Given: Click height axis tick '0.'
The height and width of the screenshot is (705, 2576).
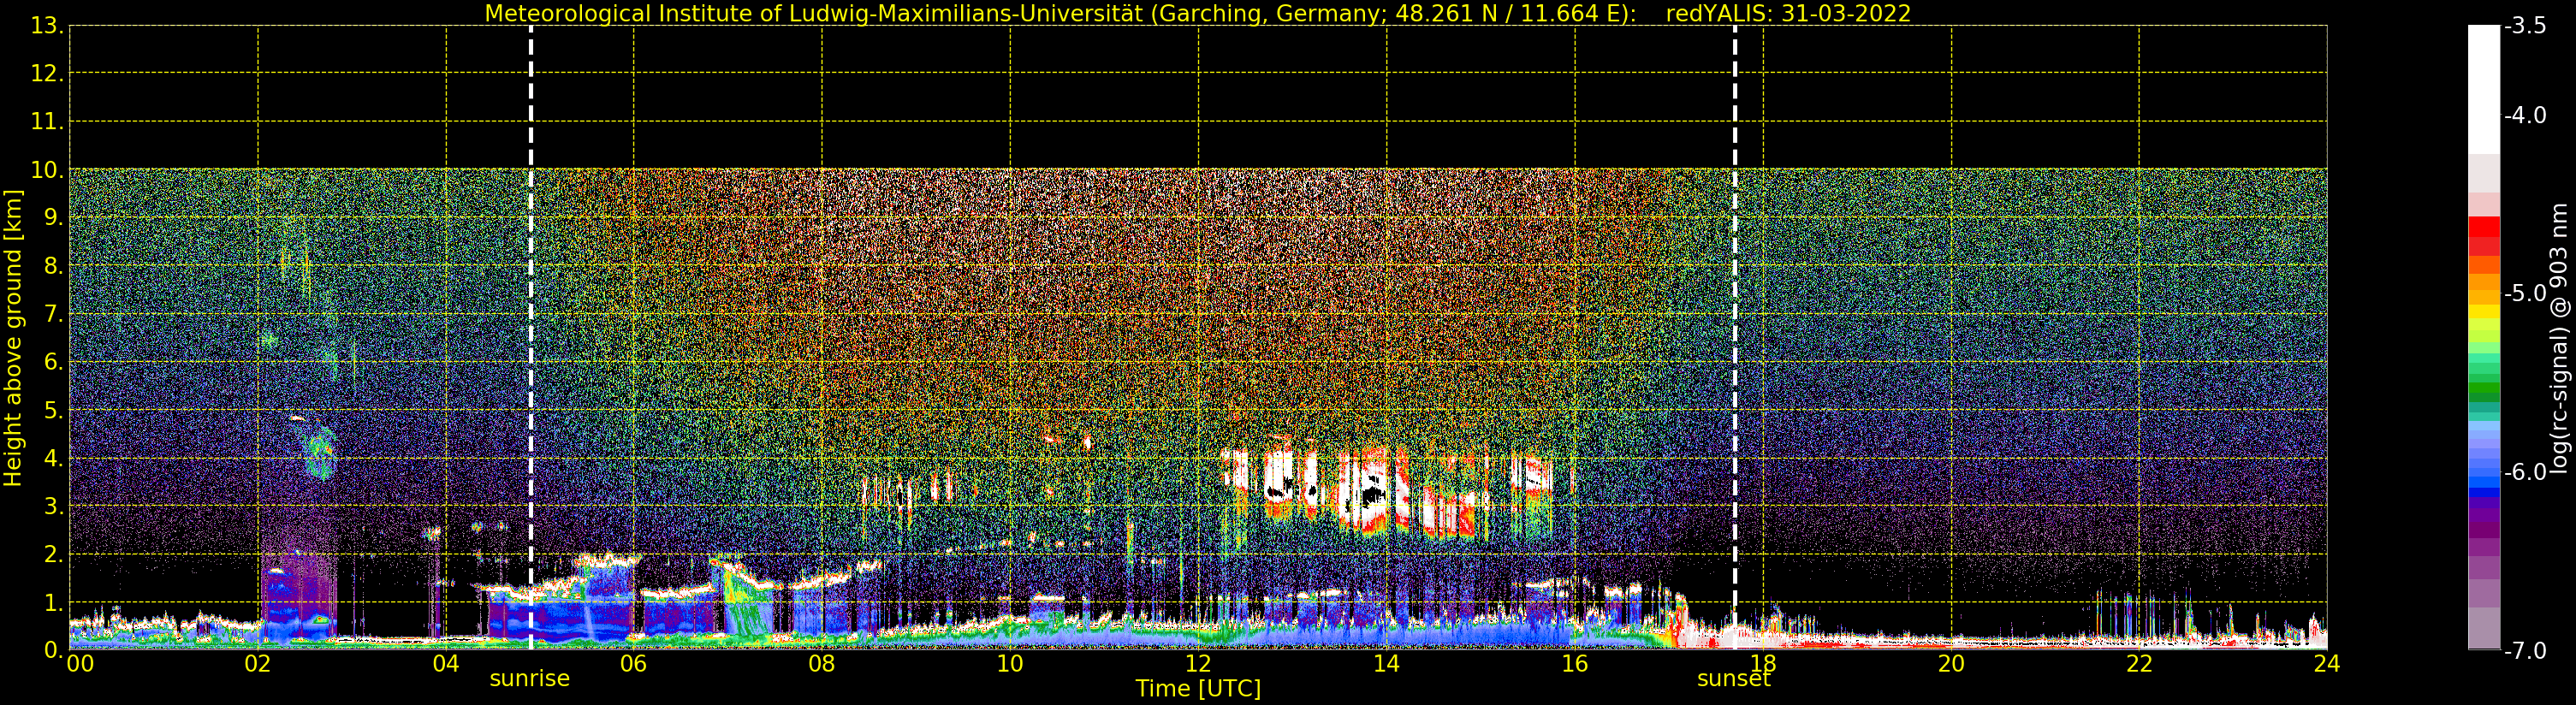Looking at the screenshot, I should tap(54, 650).
